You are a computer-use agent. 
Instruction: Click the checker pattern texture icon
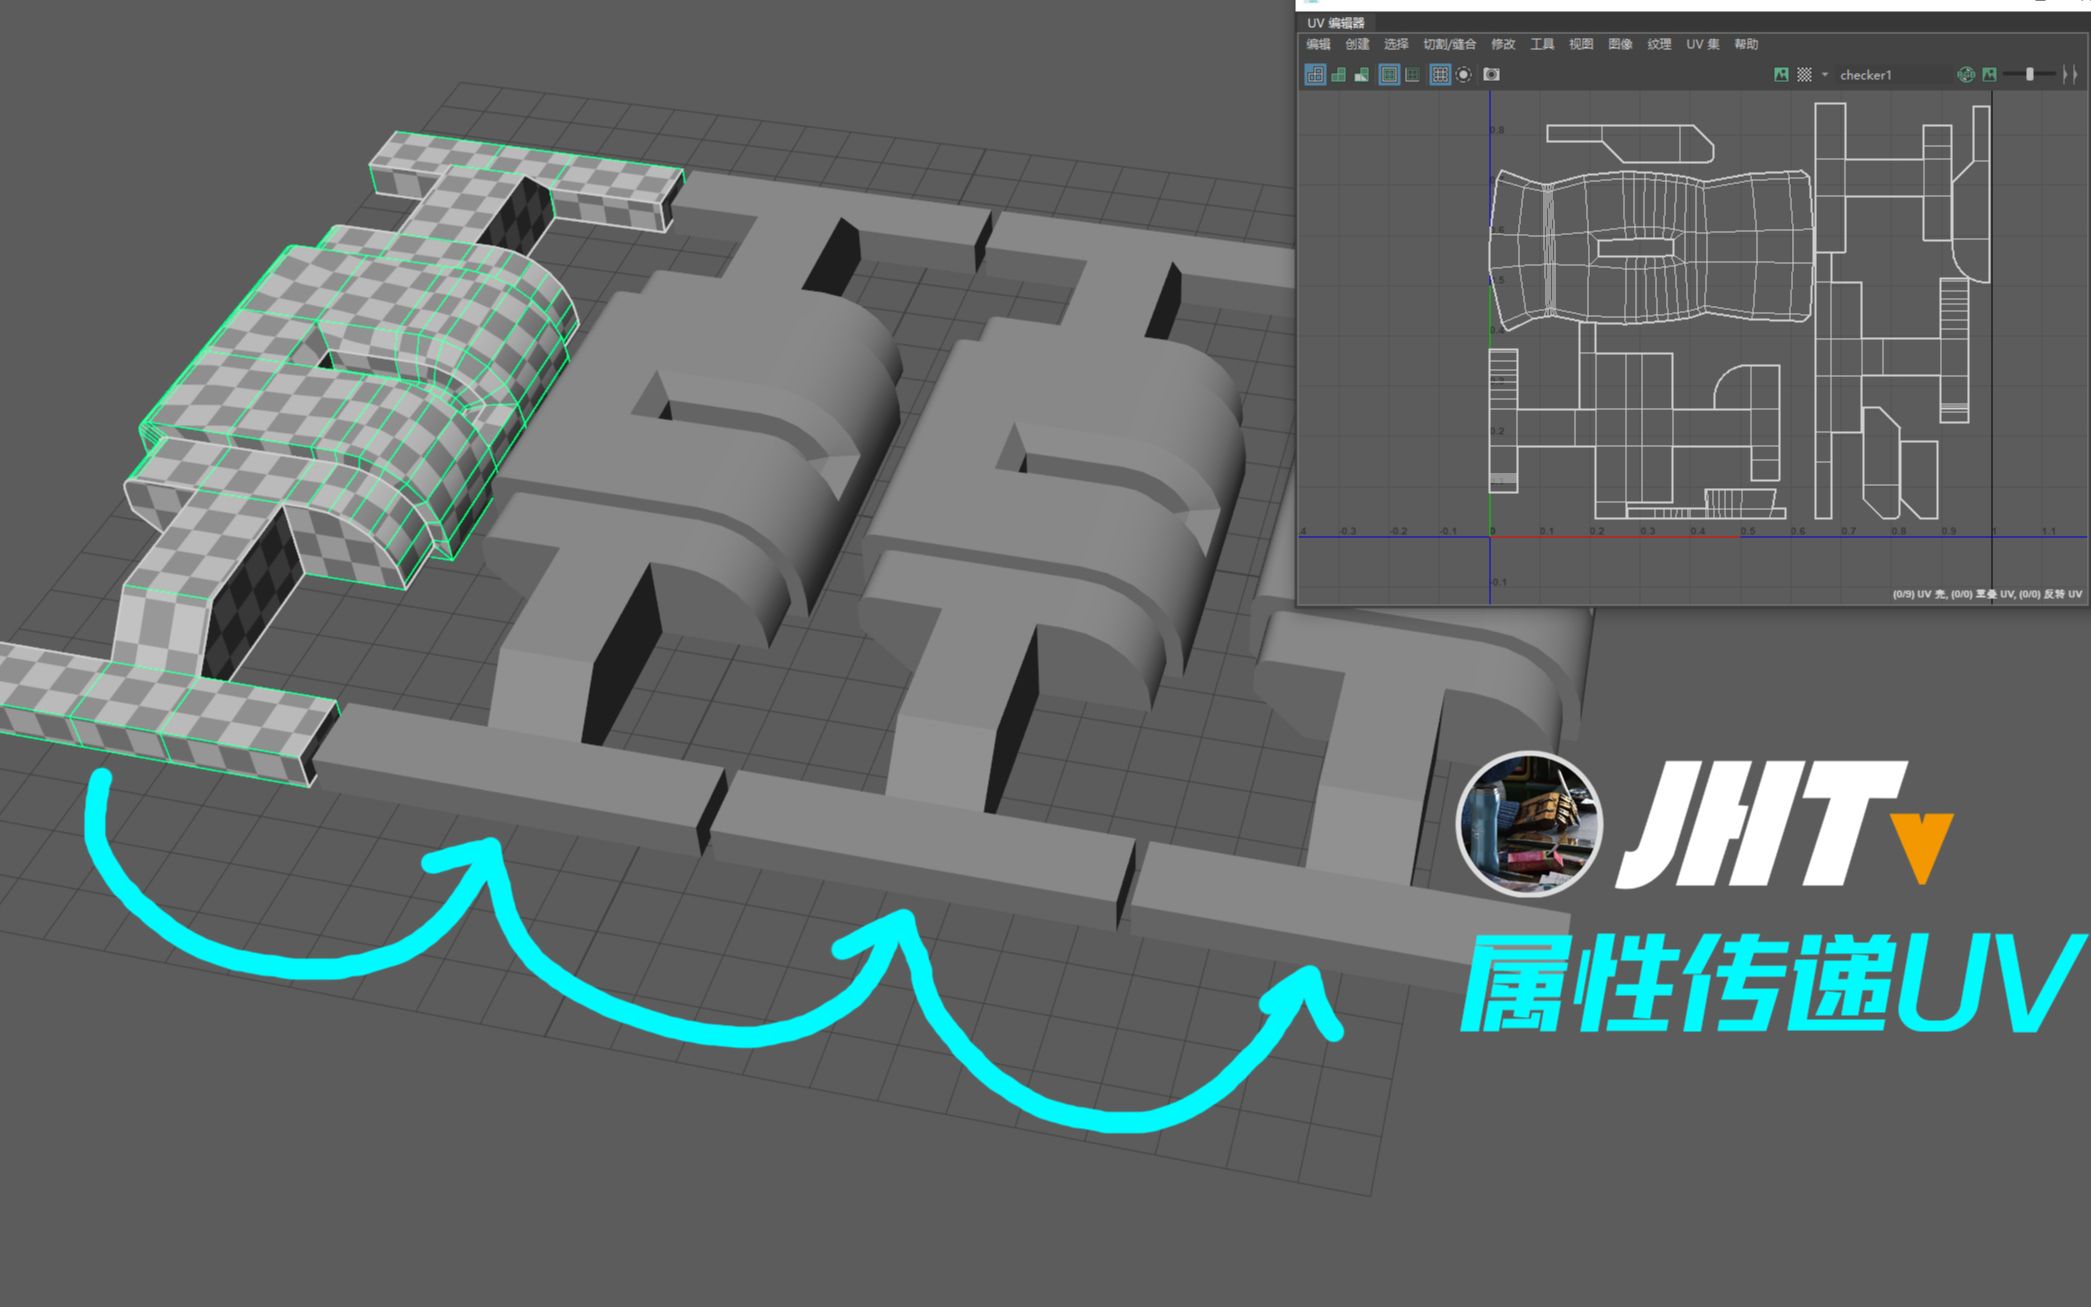coord(1804,75)
